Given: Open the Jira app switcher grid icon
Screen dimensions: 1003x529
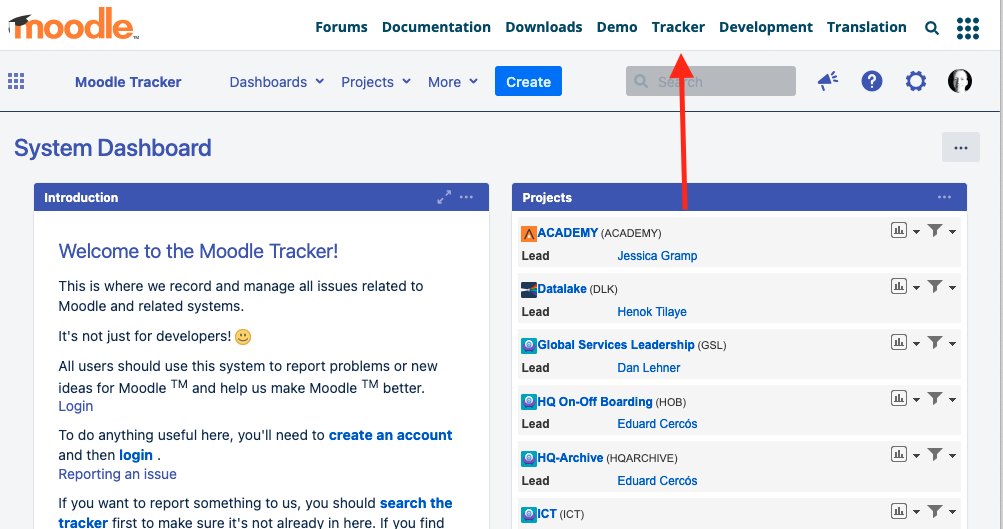Looking at the screenshot, I should pyautogui.click(x=16, y=81).
